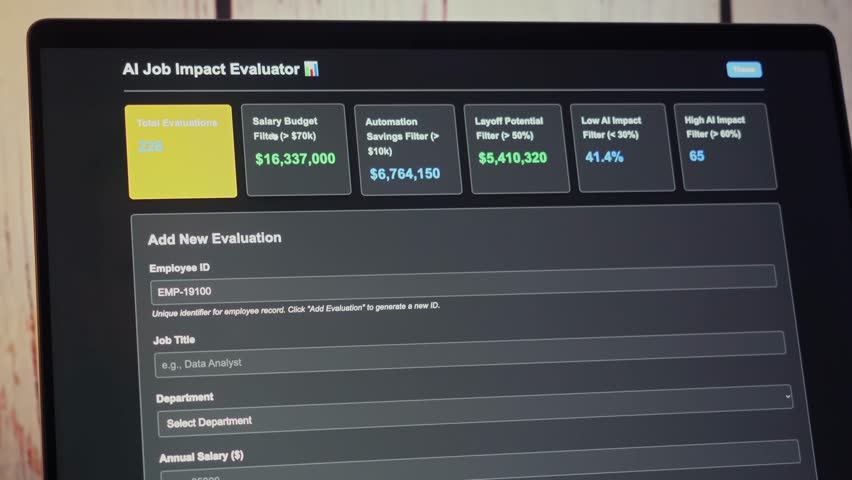Open the Select Department dropdown
This screenshot has height=480, width=852.
(475, 411)
